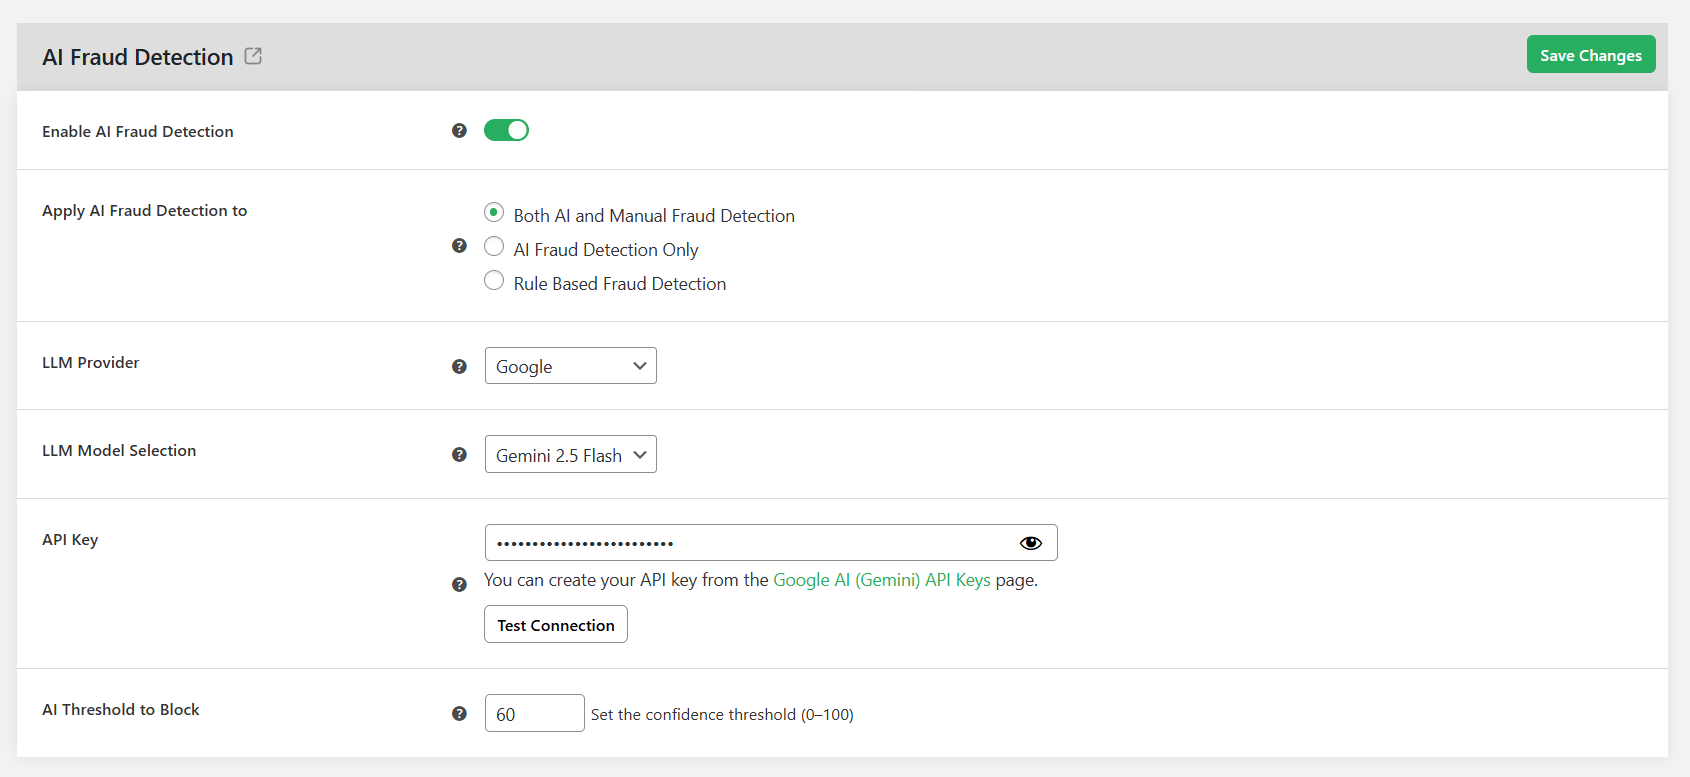This screenshot has height=777, width=1690.
Task: Click help icon for Apply AI Fraud Detection to
Action: [x=459, y=246]
